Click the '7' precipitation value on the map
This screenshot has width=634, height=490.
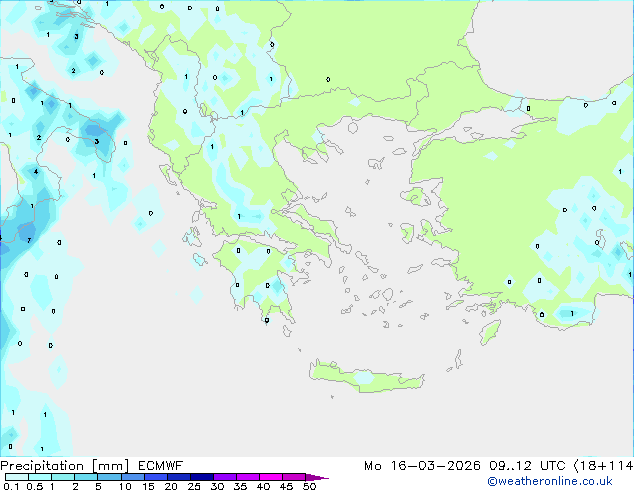[29, 241]
